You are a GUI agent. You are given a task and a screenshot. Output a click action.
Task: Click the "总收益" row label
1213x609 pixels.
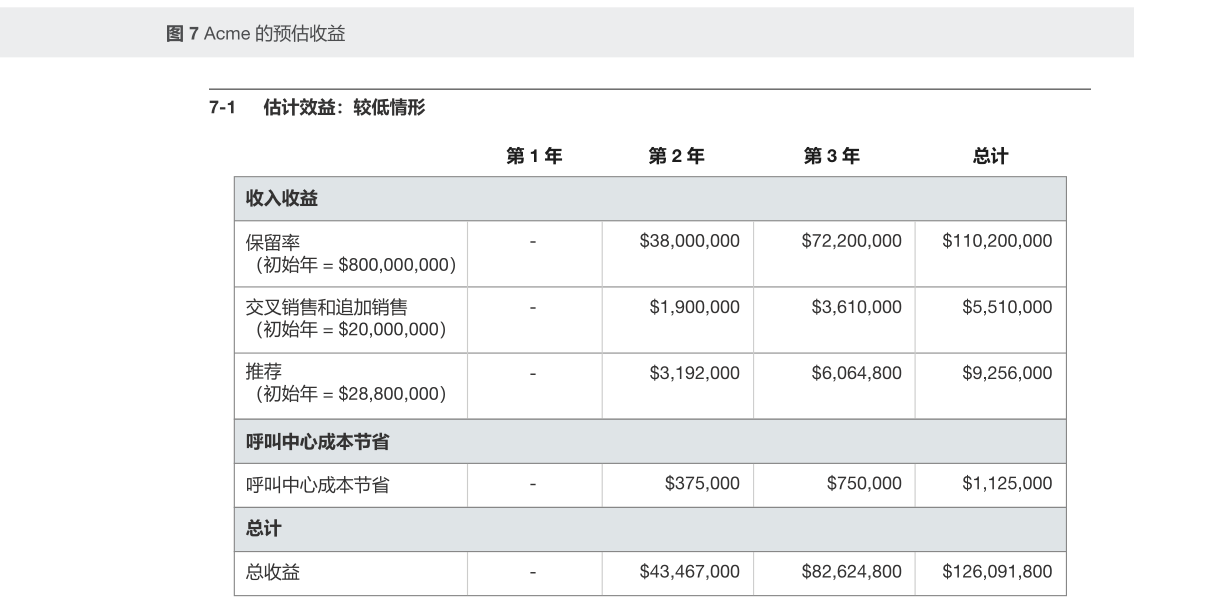point(273,572)
